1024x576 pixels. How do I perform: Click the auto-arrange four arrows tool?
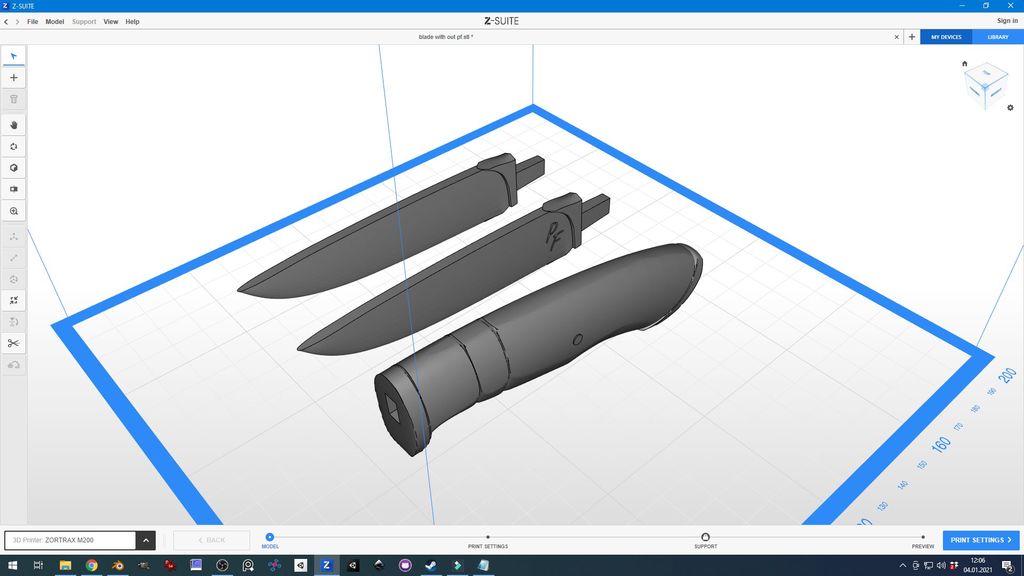tap(14, 300)
